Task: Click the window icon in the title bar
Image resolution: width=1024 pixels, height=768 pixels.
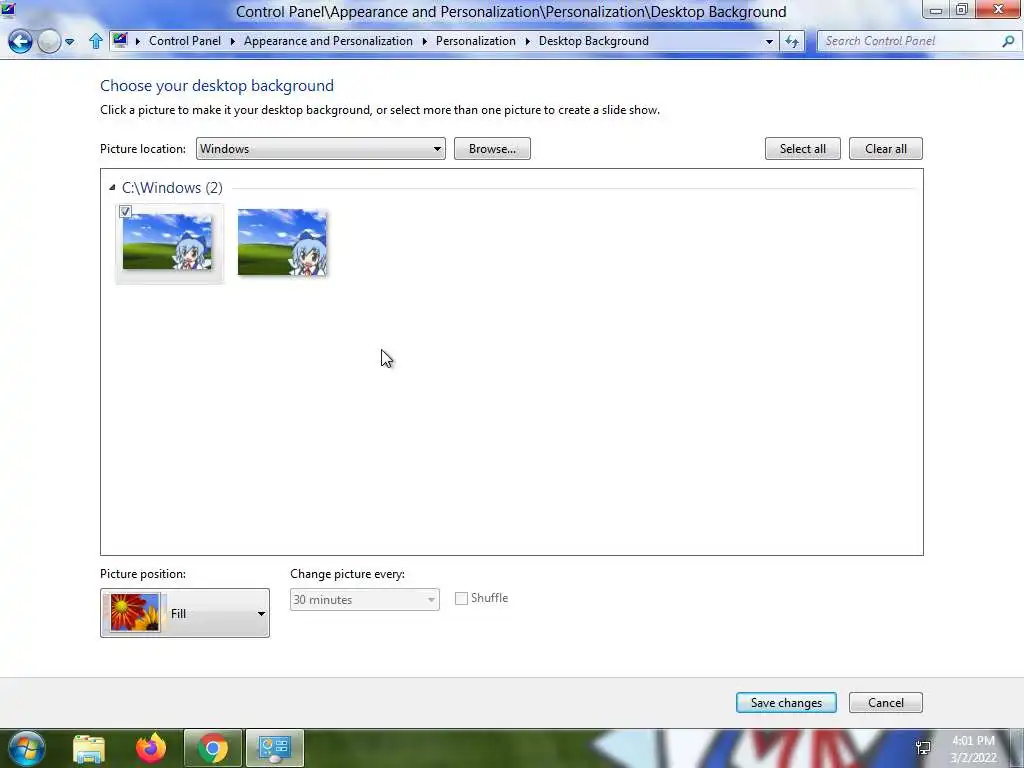Action: pos(8,10)
